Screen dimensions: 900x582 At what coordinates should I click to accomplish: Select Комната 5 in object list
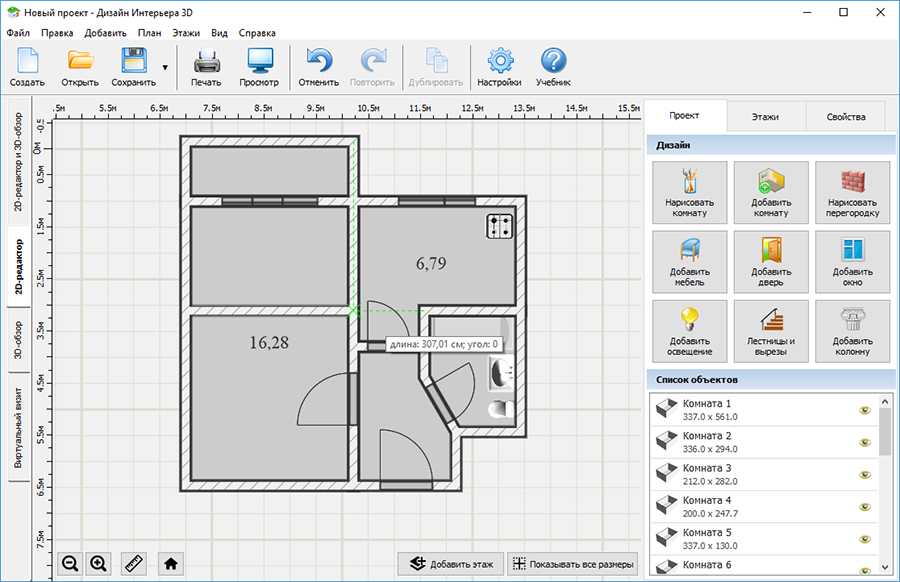[x=764, y=538]
